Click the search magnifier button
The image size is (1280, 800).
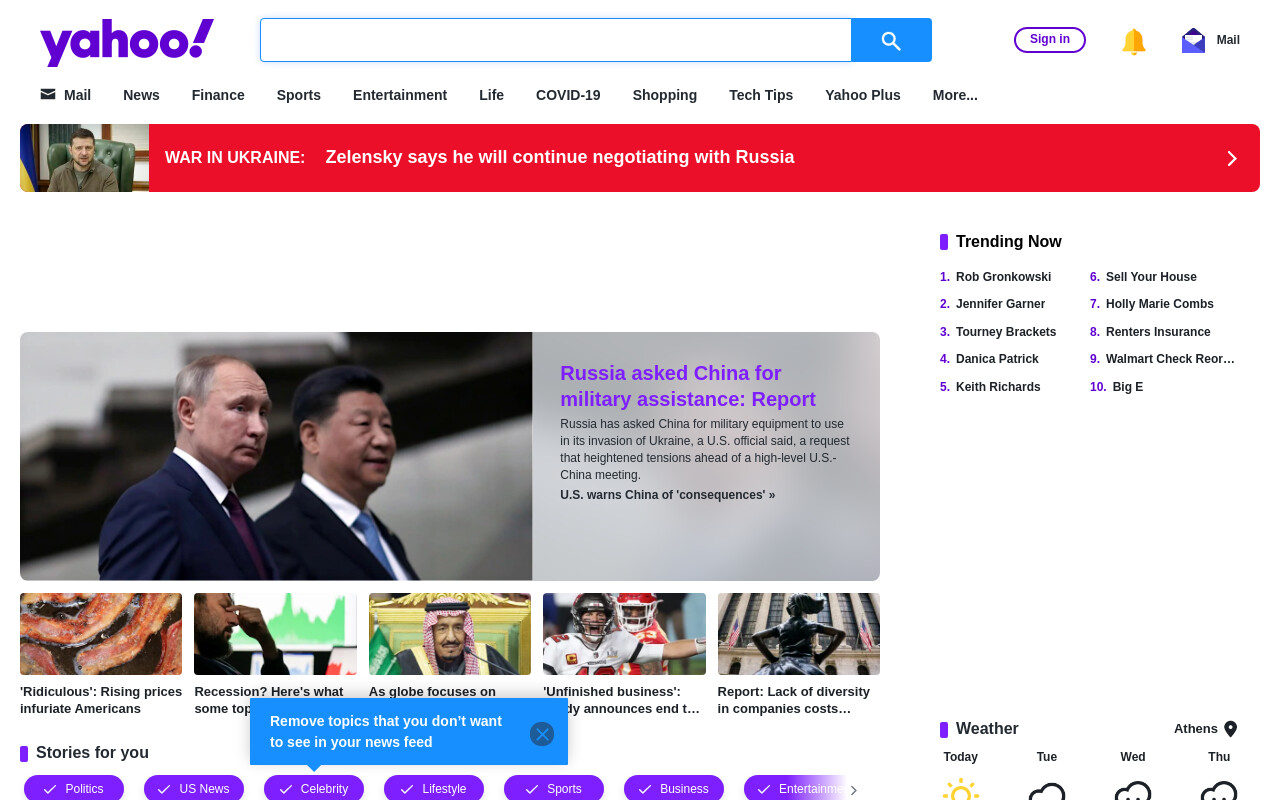[x=891, y=40]
